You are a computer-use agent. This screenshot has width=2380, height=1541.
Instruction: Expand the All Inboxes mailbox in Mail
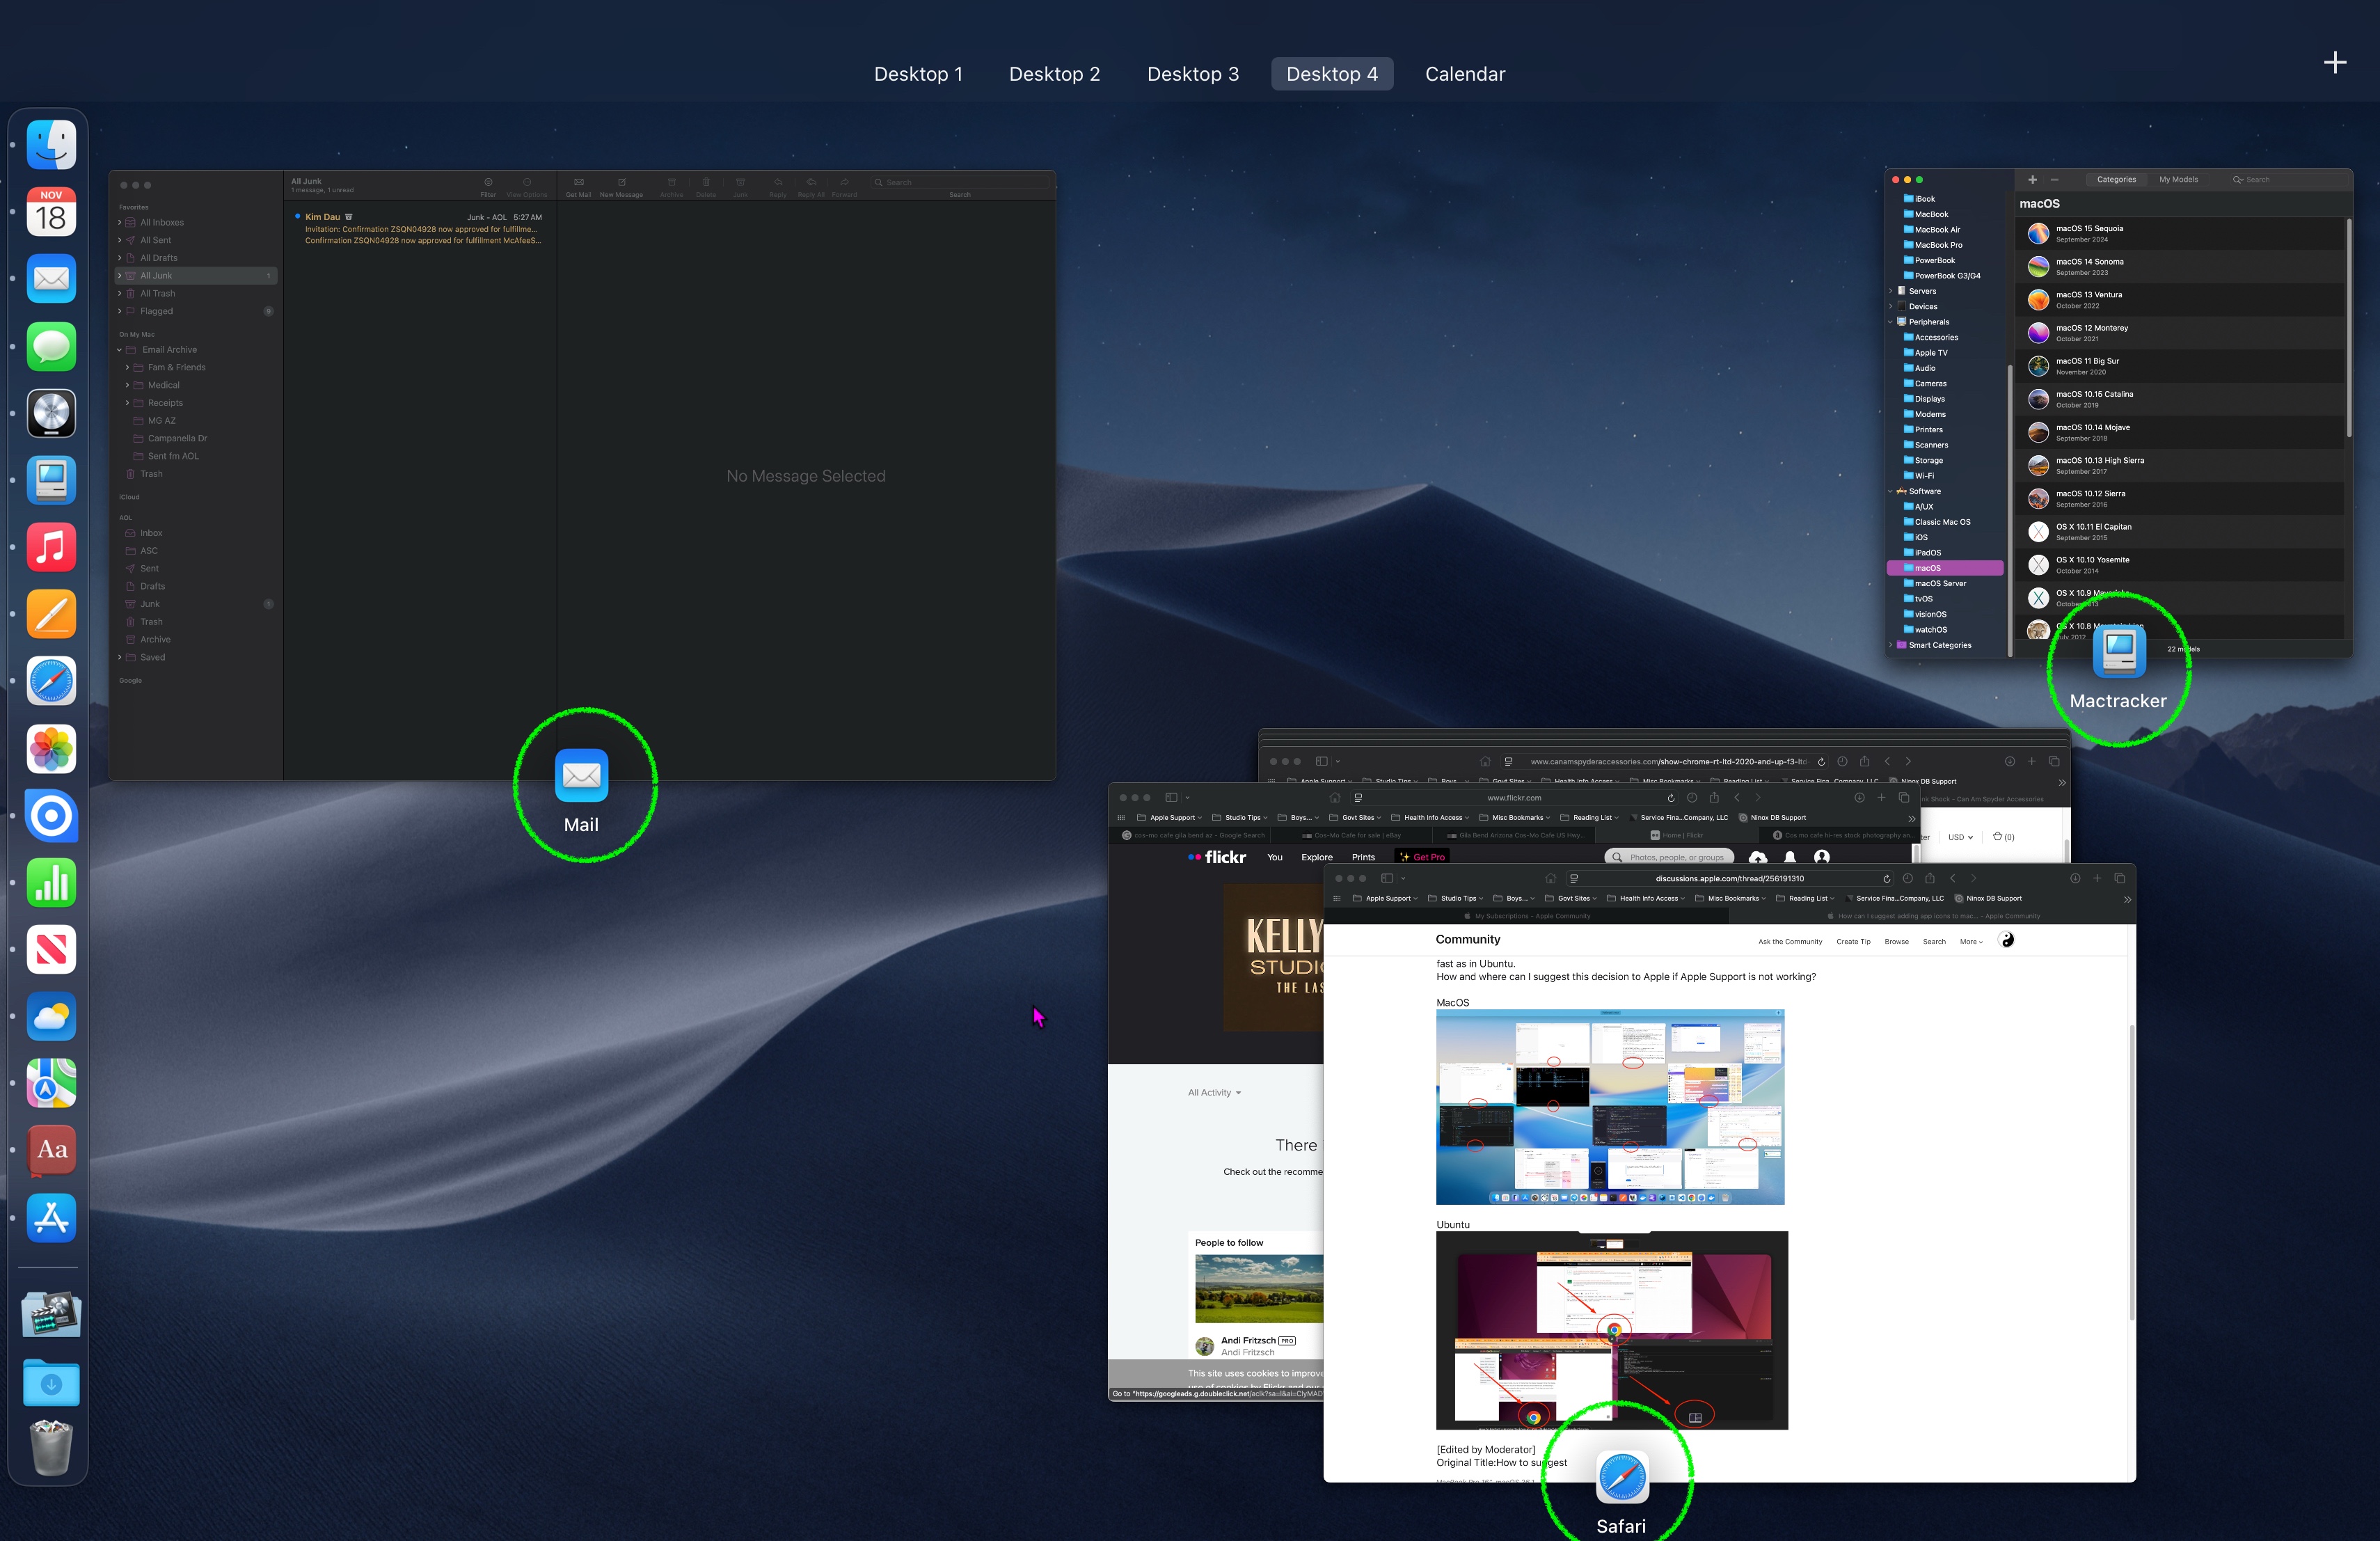point(120,223)
